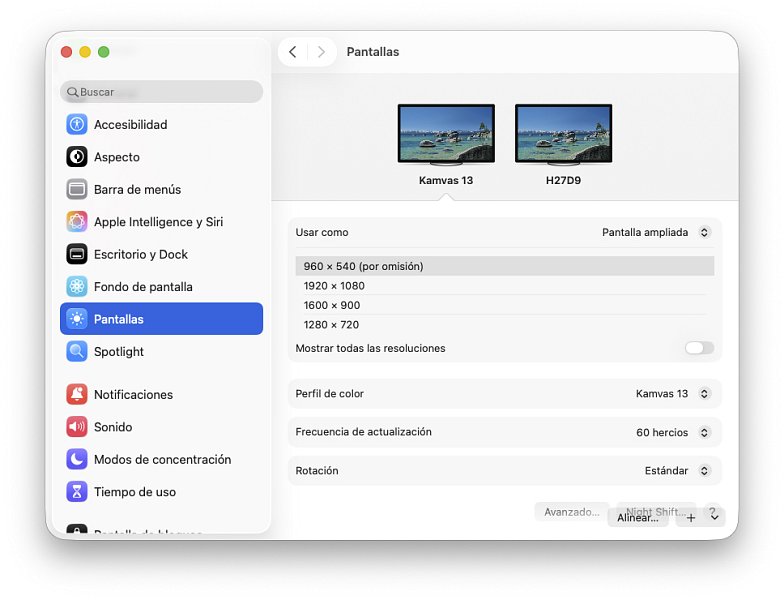This screenshot has width=784, height=600.
Task: Choose the 1920 × 1080 resolution
Action: pos(334,286)
